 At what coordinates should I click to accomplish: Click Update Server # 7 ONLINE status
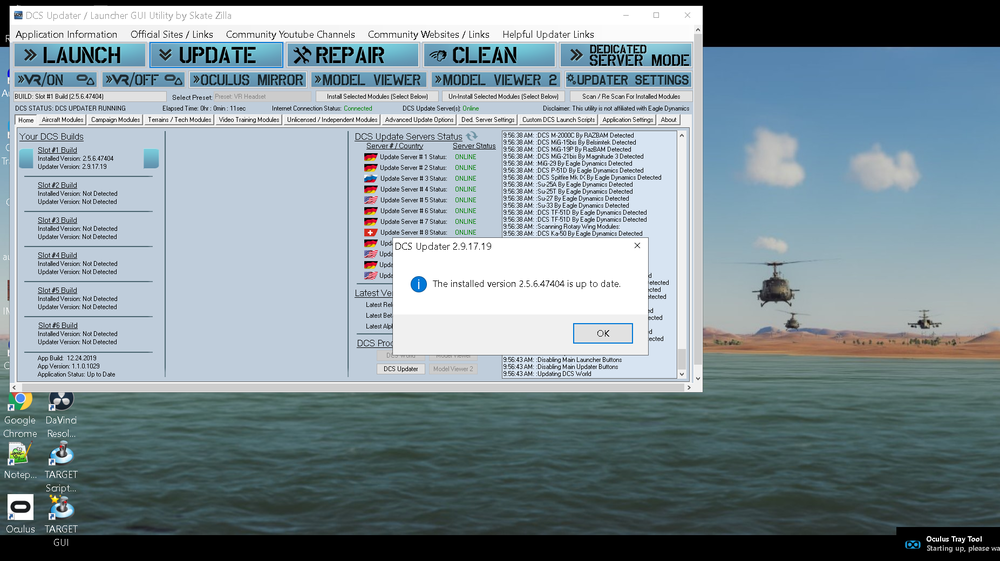point(465,222)
